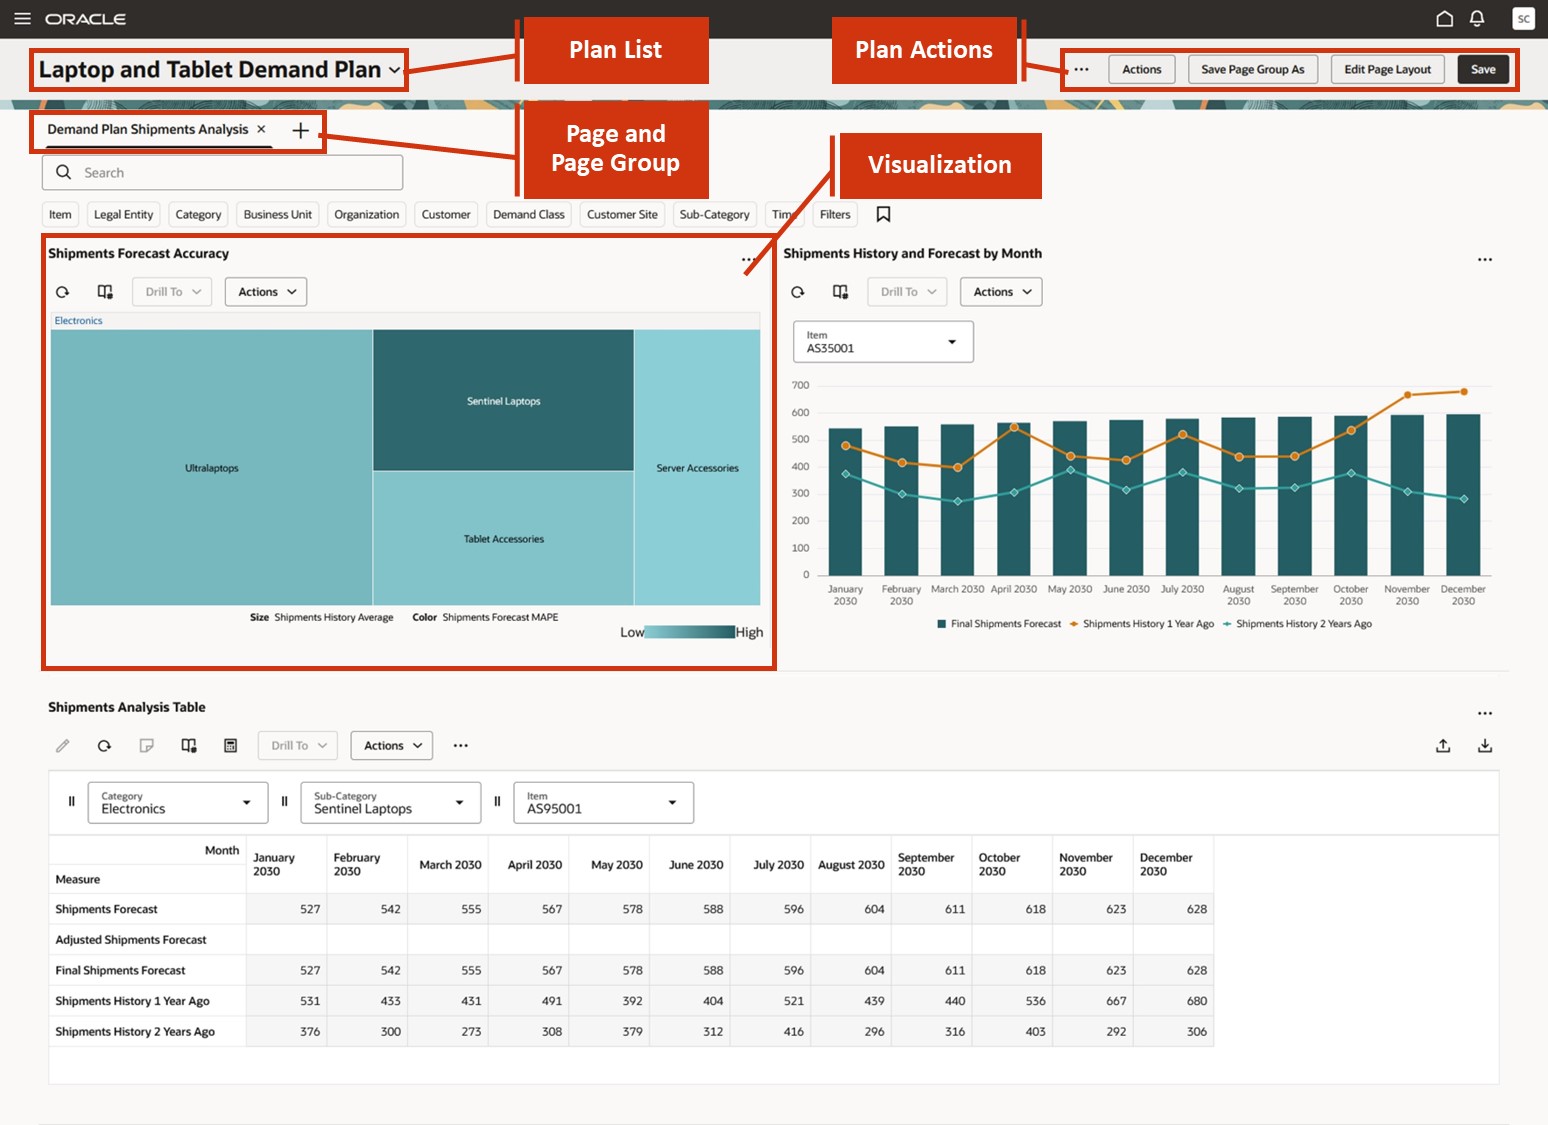This screenshot has height=1125, width=1548.
Task: Open the Sub-Category Sentinel Laptops dropdown
Action: tap(391, 803)
